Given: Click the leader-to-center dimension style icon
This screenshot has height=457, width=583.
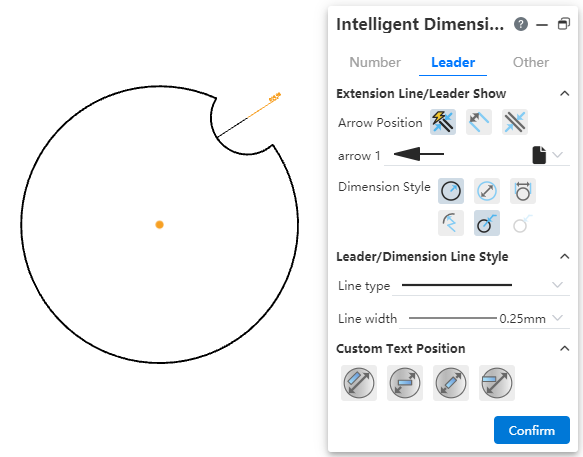Looking at the screenshot, I should point(487,223).
